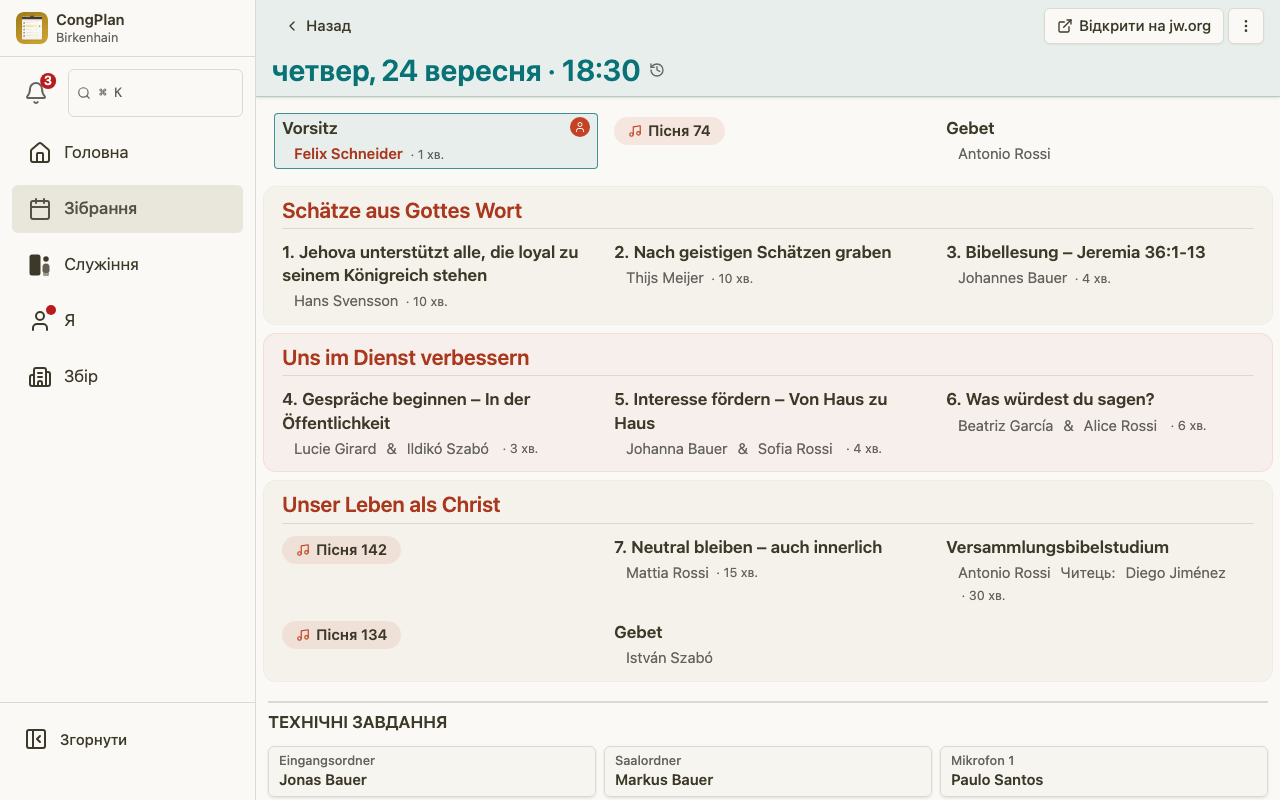Viewport: 1280px width, 800px height.
Task: Open meeting on jw.org
Action: point(1134,26)
